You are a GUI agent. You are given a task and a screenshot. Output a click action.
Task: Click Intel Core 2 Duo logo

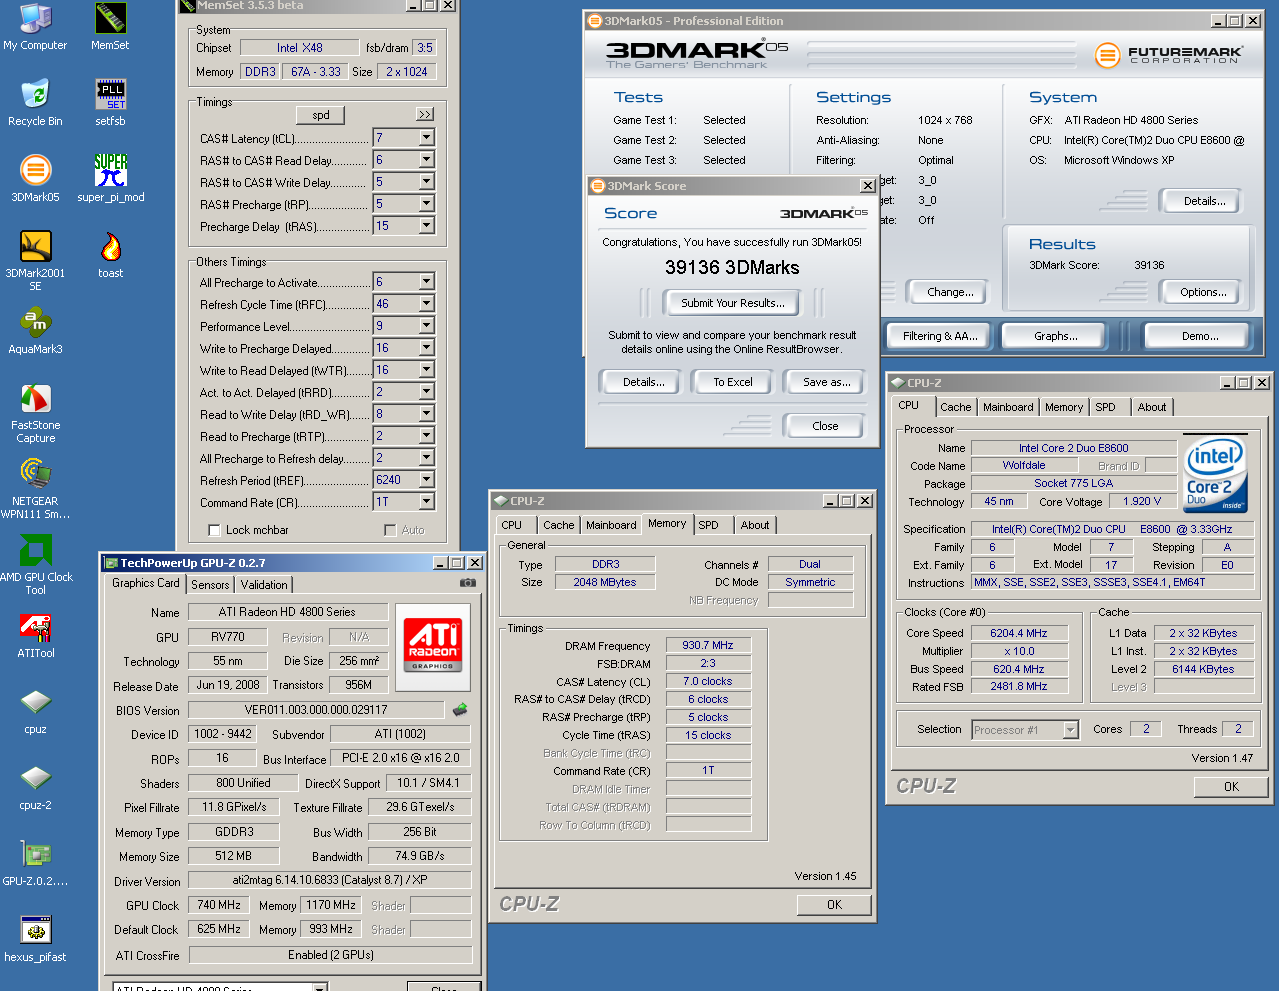pos(1215,474)
